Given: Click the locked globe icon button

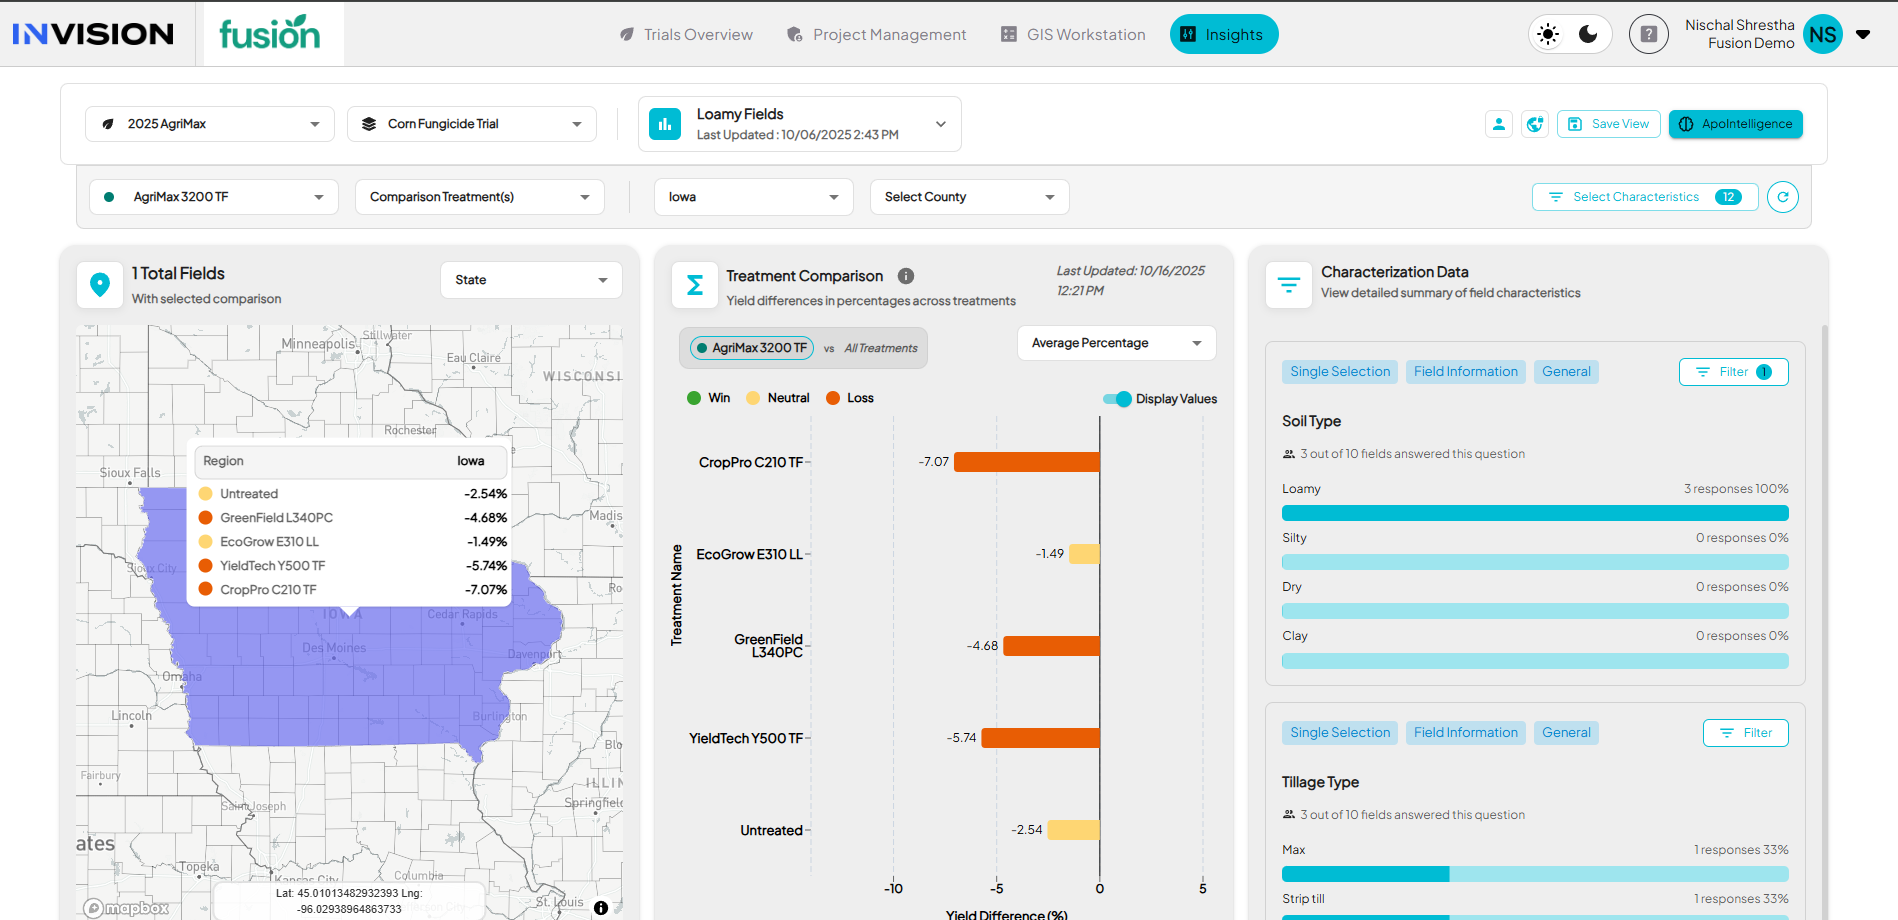Looking at the screenshot, I should coord(1535,124).
